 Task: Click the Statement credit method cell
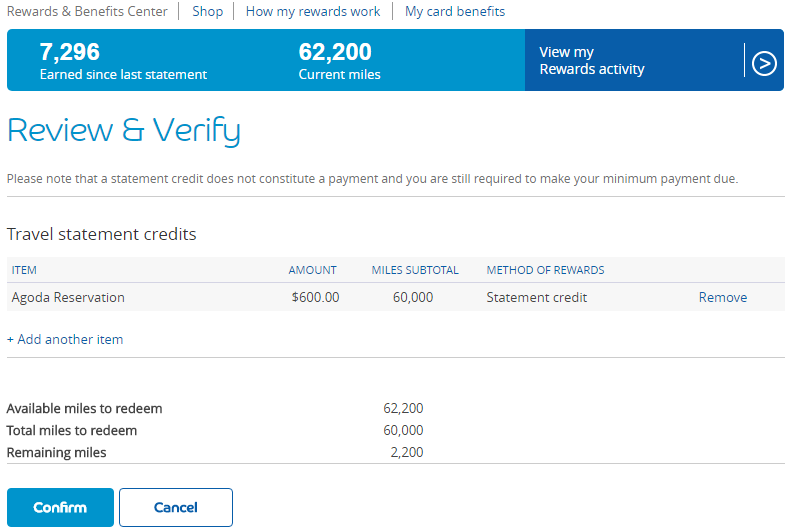[x=537, y=297]
